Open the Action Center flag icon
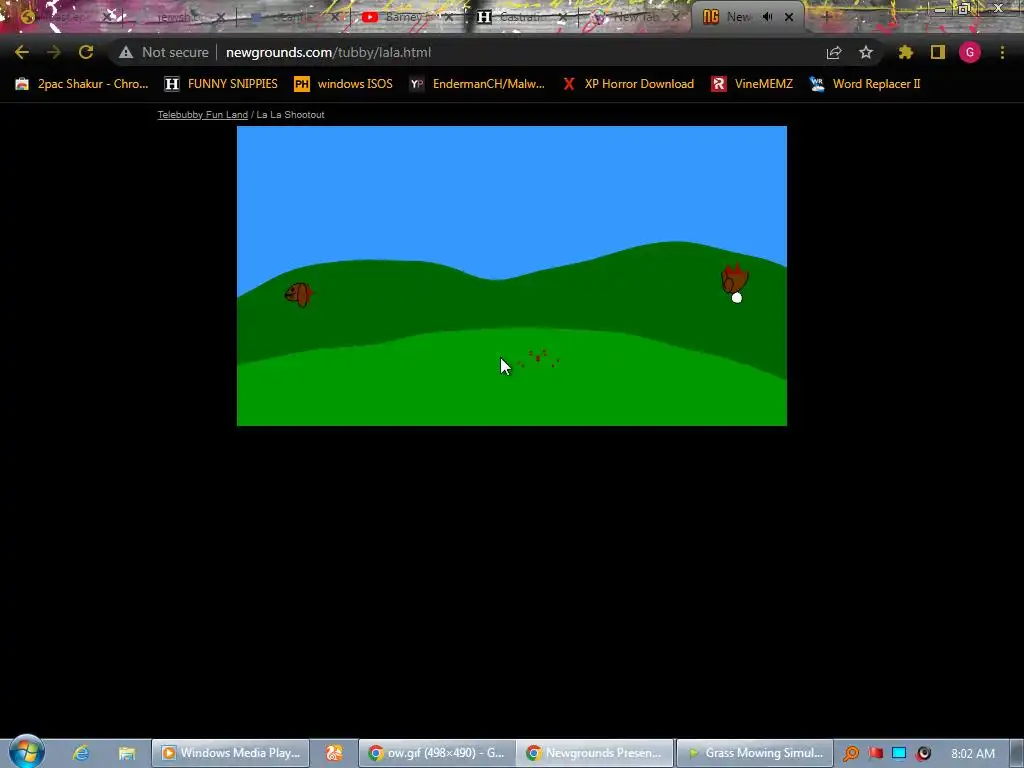Screen dimensions: 1024x768 [x=876, y=754]
